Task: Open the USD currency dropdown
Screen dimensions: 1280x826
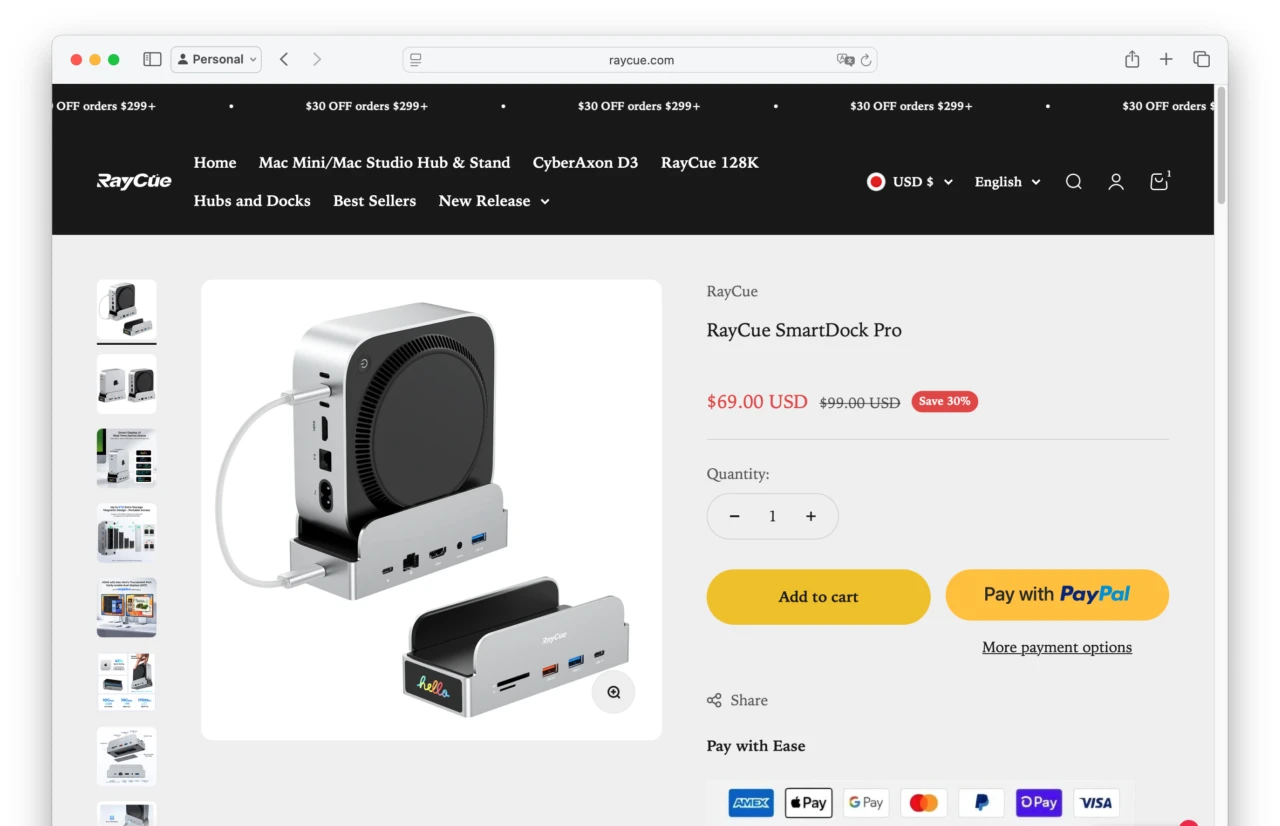Action: [909, 181]
